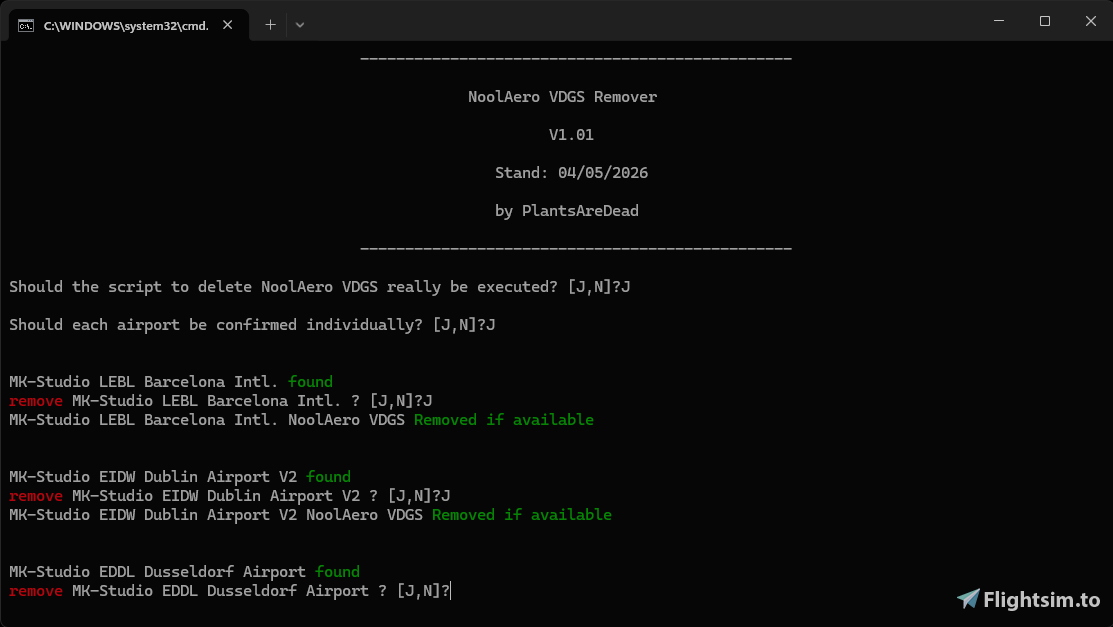
Task: Open the new tab profile dropdown
Action: pyautogui.click(x=300, y=25)
